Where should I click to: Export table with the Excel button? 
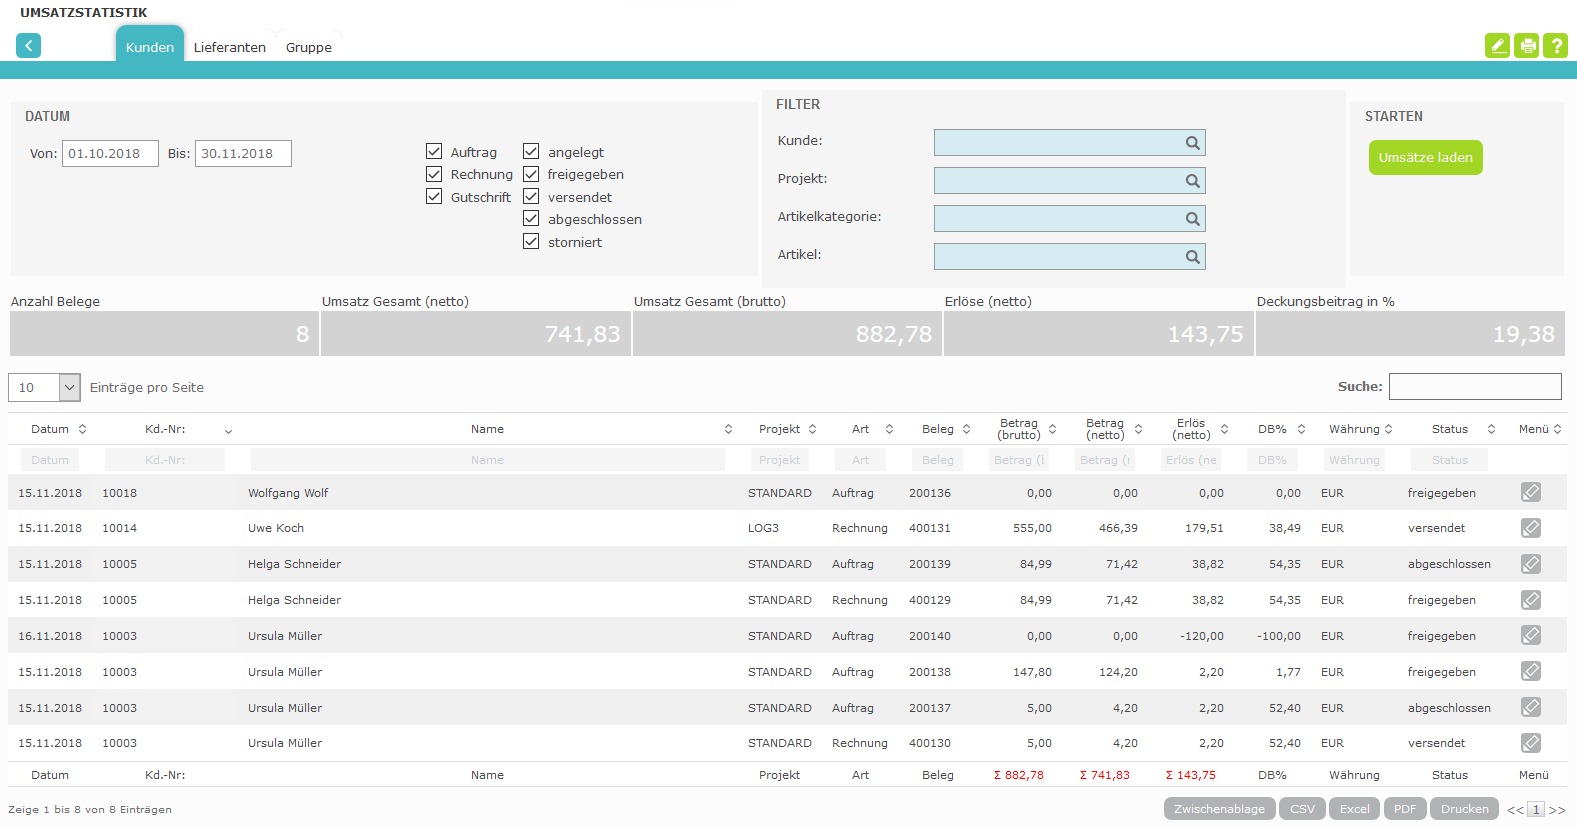click(1355, 809)
